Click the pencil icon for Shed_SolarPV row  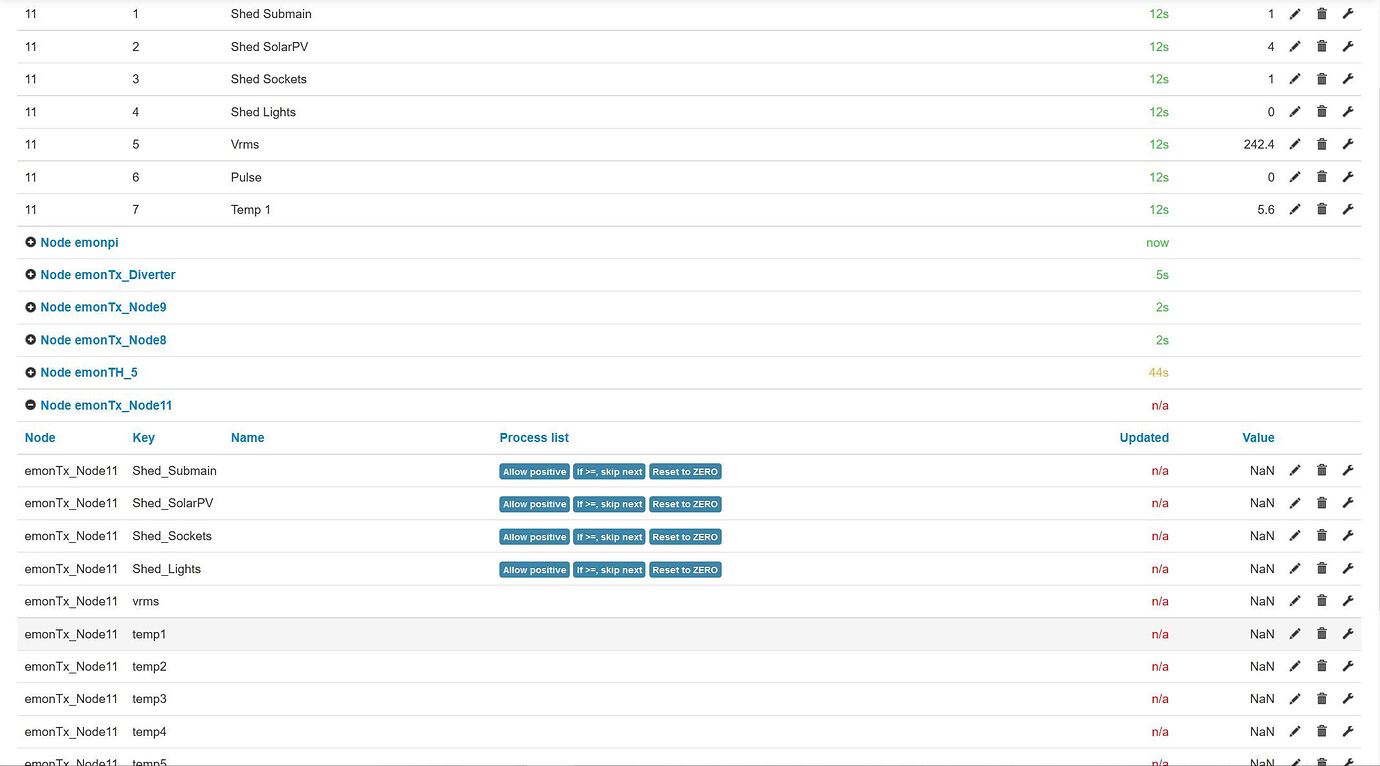pos(1295,502)
